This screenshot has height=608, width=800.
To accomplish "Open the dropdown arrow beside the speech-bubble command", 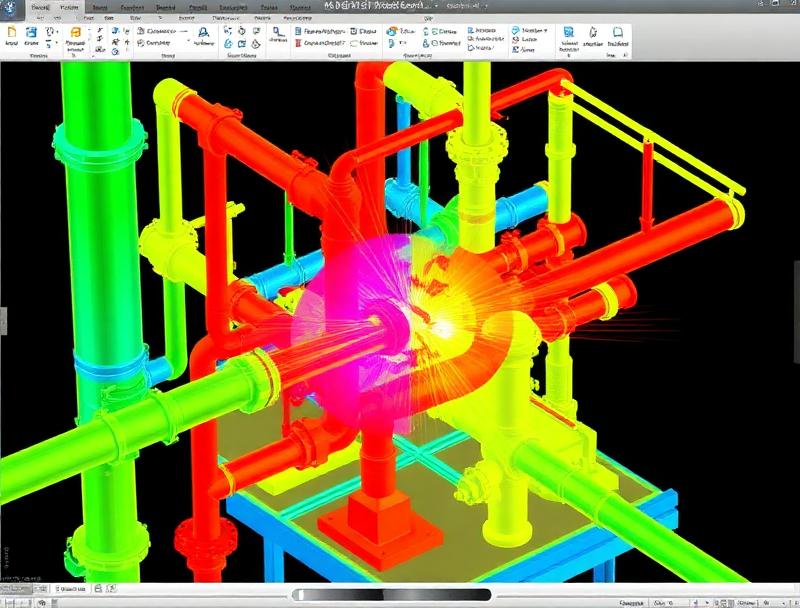I will 545,31.
